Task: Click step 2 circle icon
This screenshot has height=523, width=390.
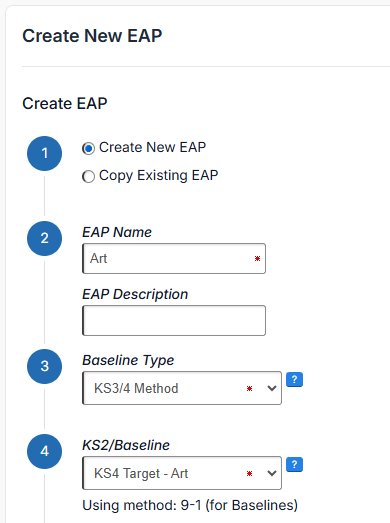Action: pyautogui.click(x=44, y=238)
